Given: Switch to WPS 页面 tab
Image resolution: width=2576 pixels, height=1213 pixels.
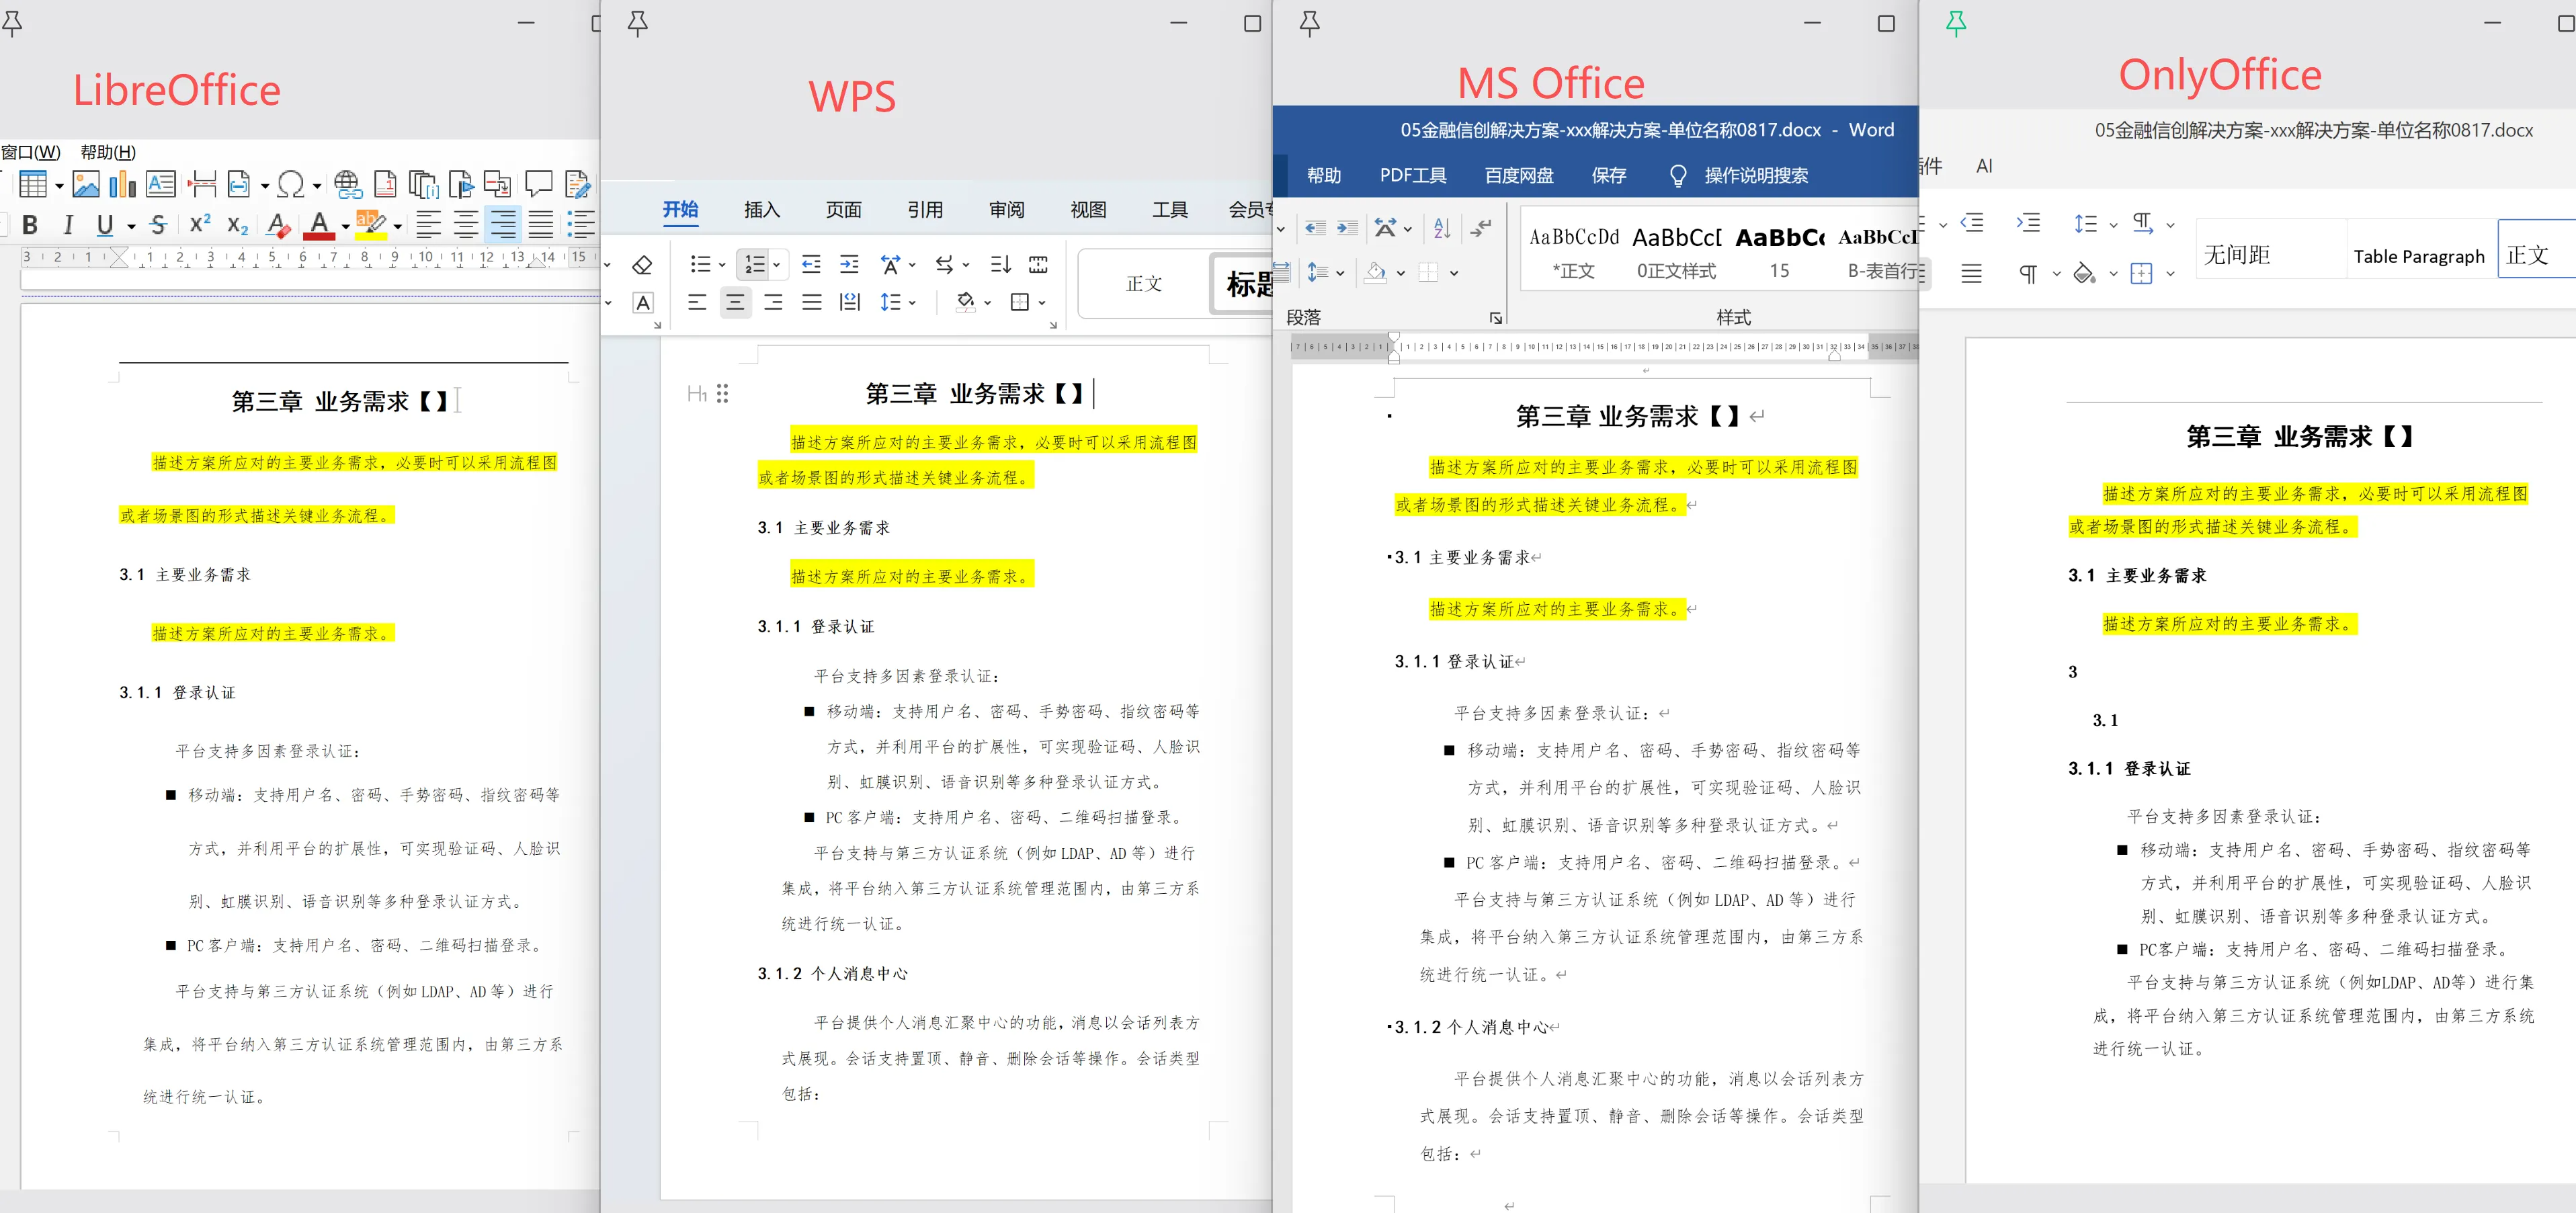Looking at the screenshot, I should point(844,209).
